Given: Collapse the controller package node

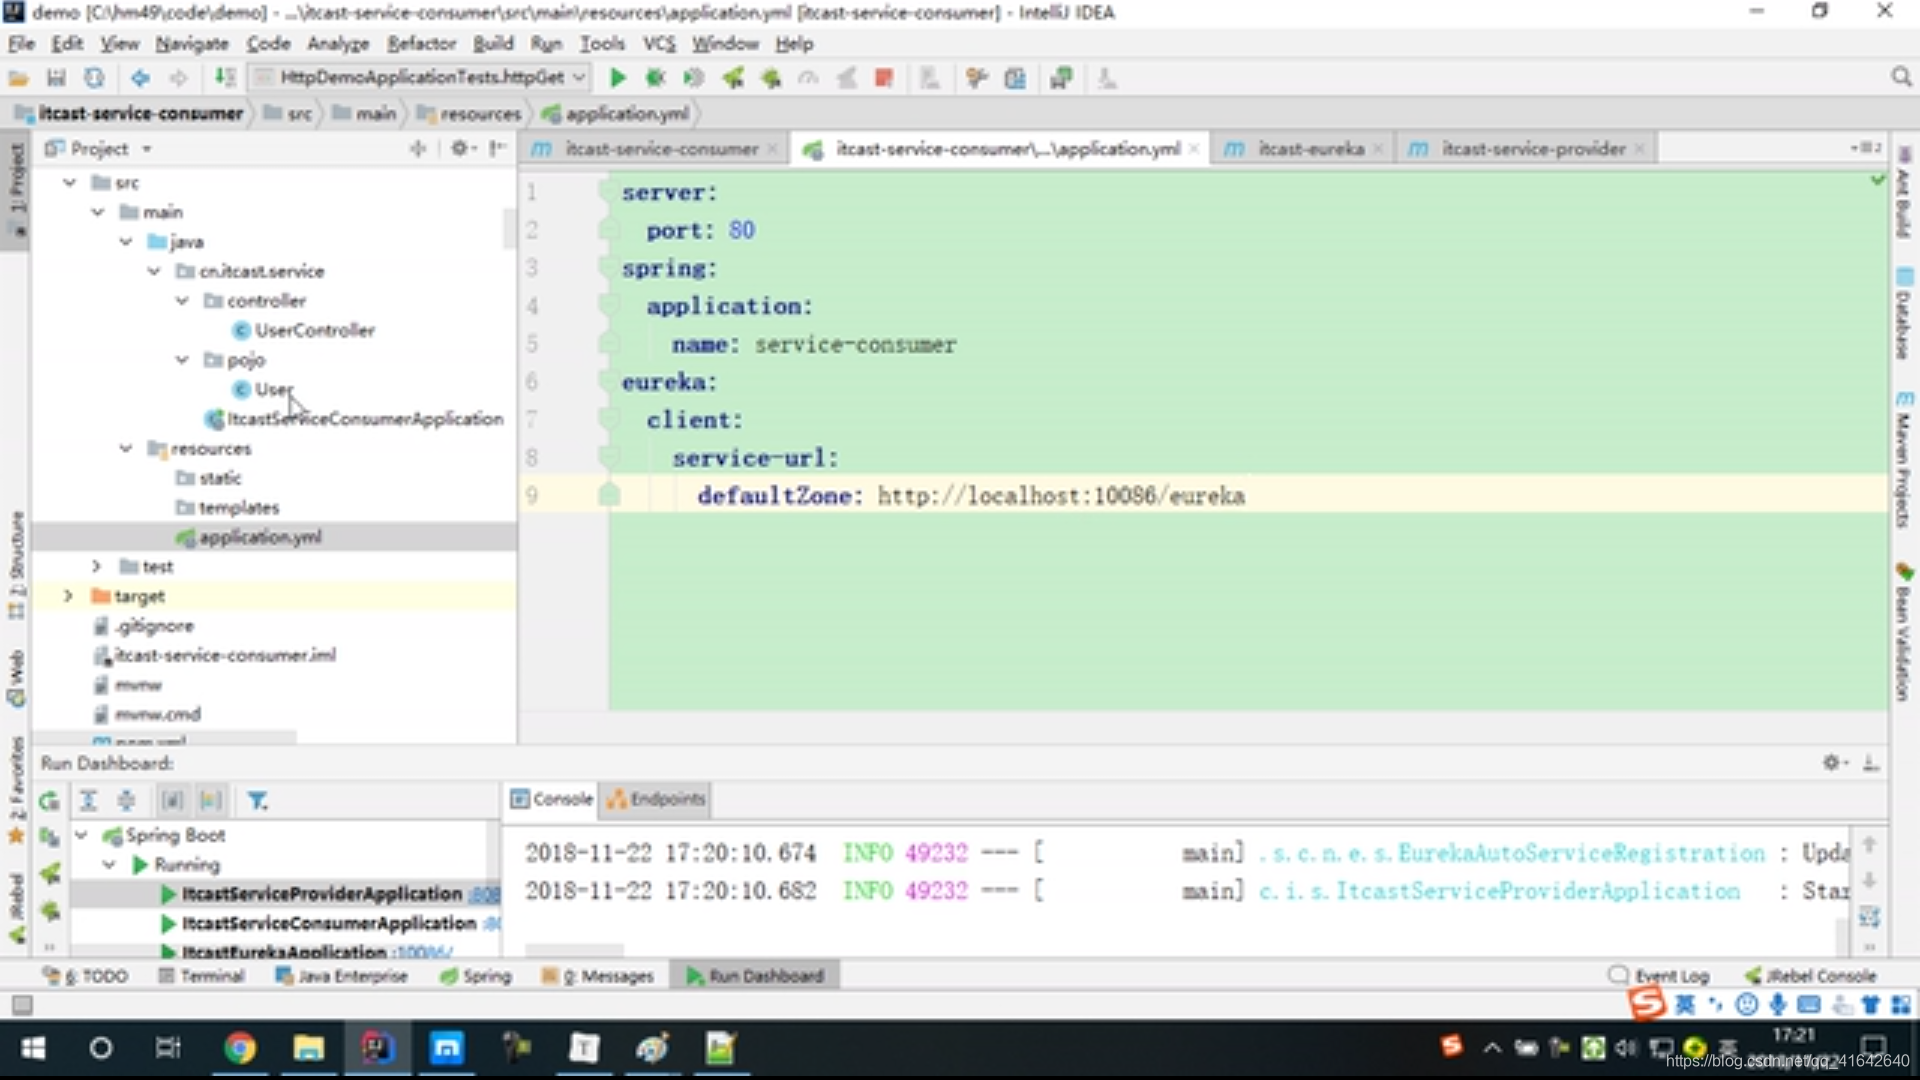Looking at the screenshot, I should 182,301.
